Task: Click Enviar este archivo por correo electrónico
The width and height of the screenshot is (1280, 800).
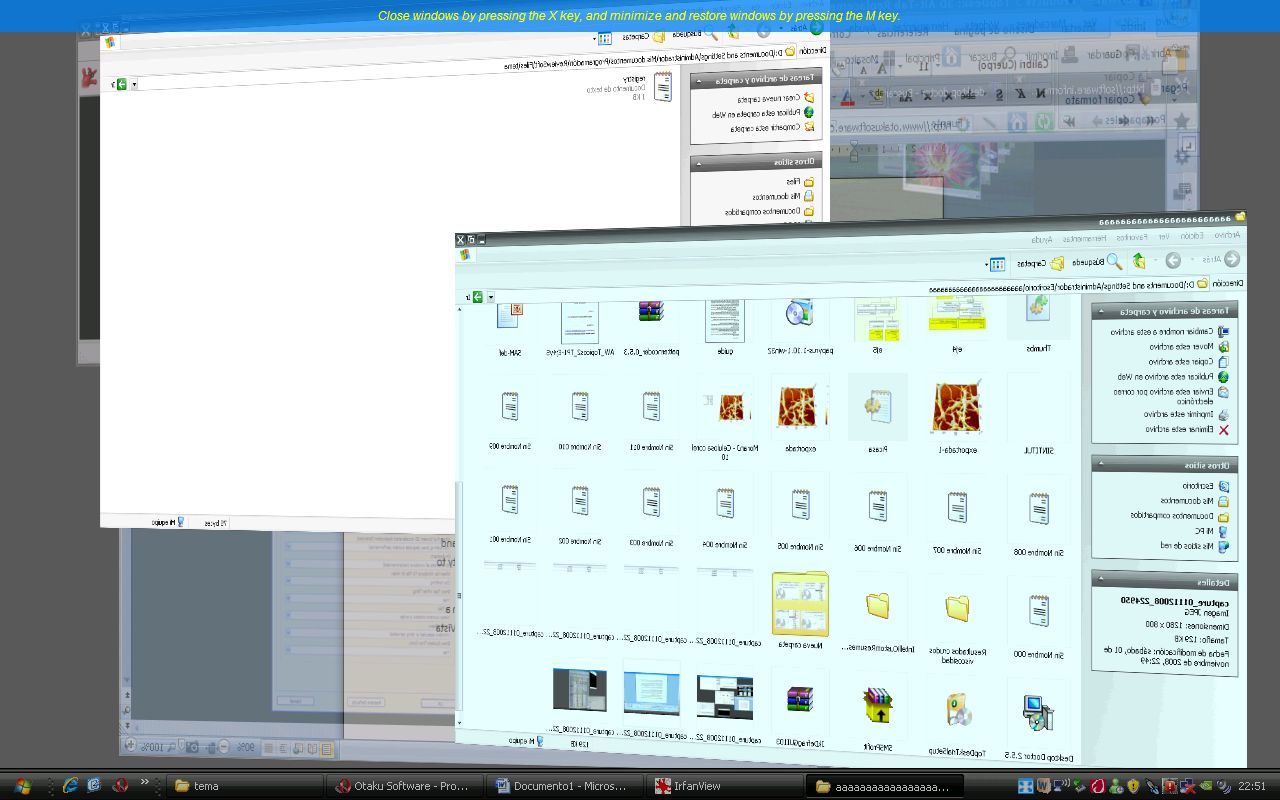Action: [1170, 396]
